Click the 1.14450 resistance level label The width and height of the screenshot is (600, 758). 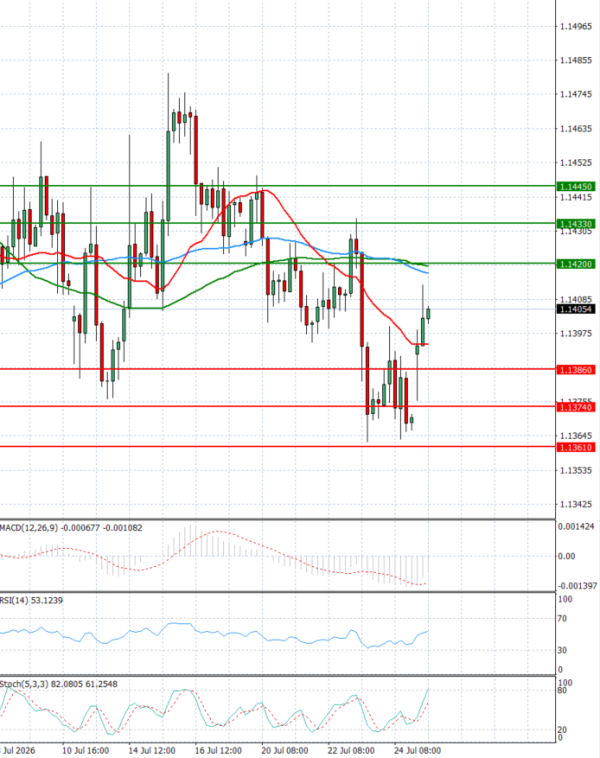pos(575,187)
